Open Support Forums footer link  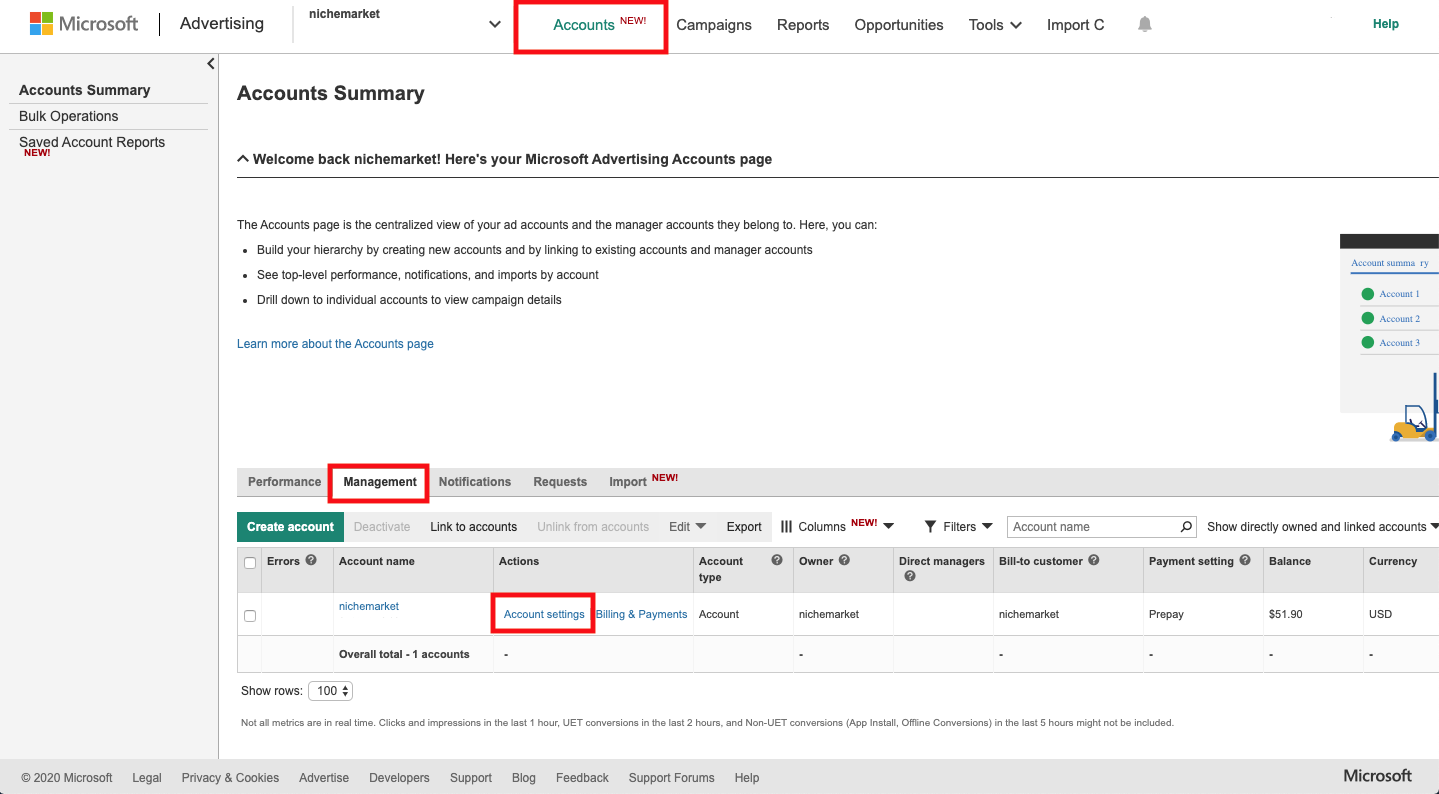pos(672,778)
